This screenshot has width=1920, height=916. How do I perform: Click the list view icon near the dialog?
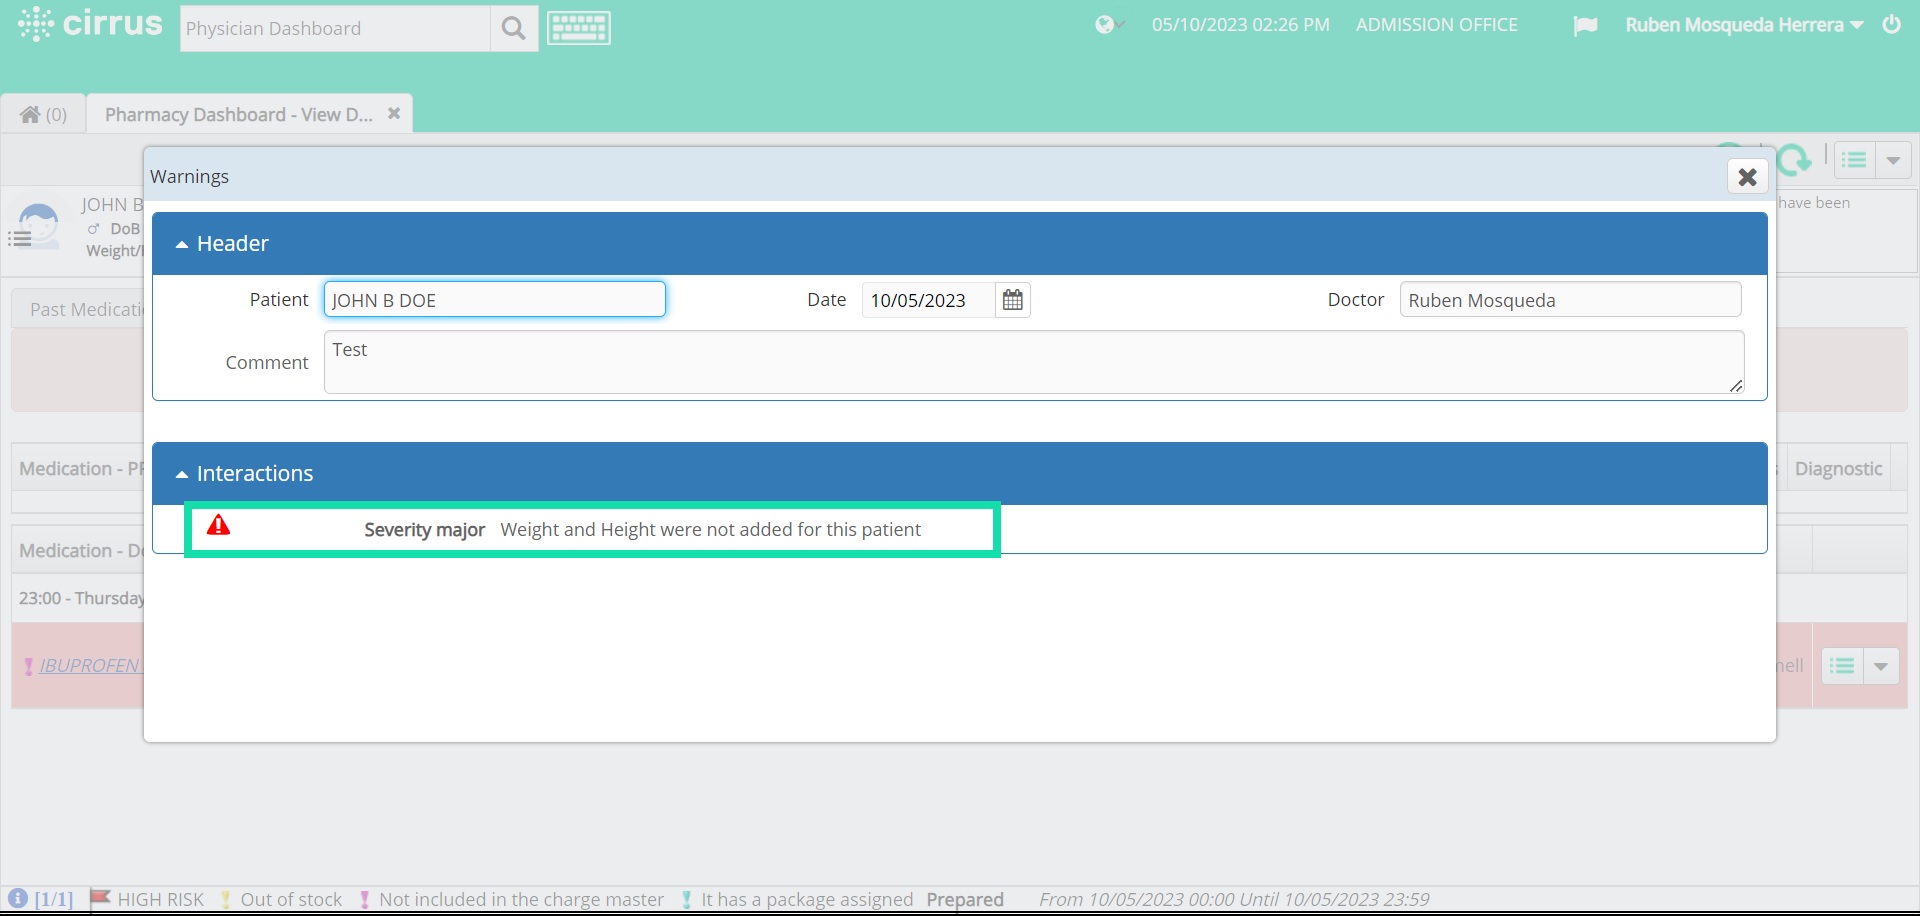point(1856,159)
